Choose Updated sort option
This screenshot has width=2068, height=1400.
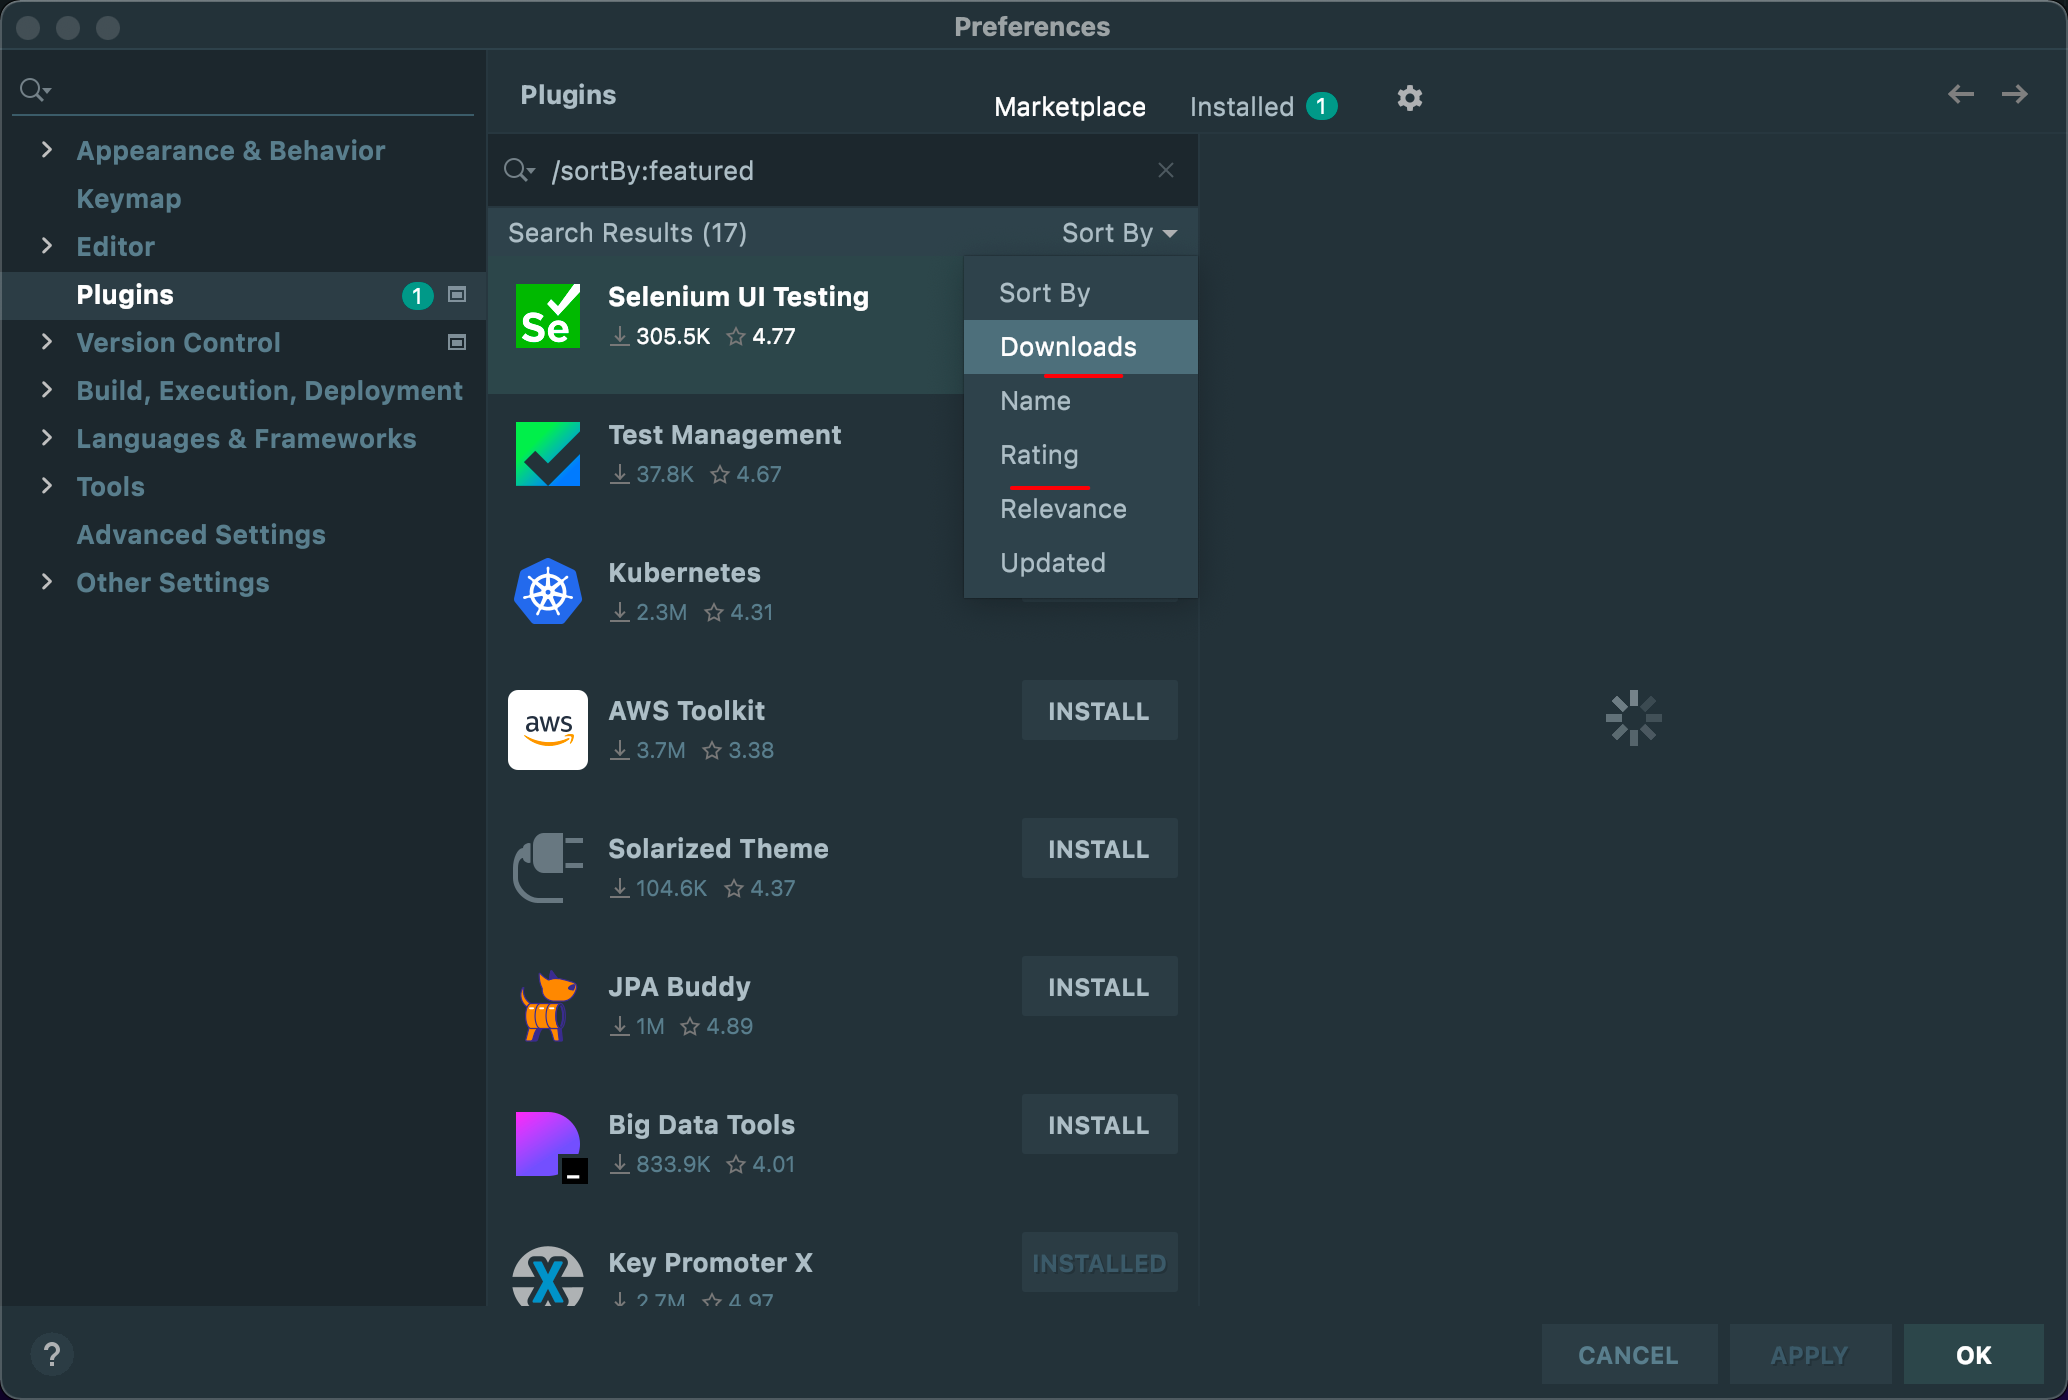point(1052,563)
